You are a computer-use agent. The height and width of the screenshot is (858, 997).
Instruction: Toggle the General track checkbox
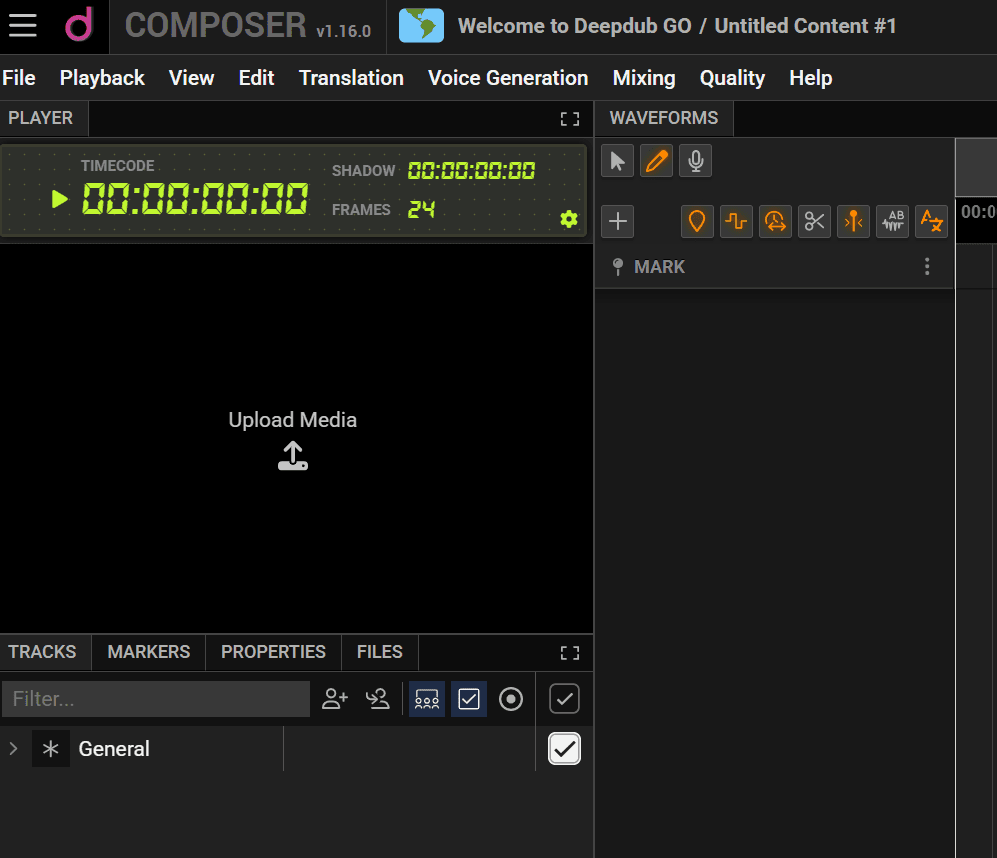[565, 749]
